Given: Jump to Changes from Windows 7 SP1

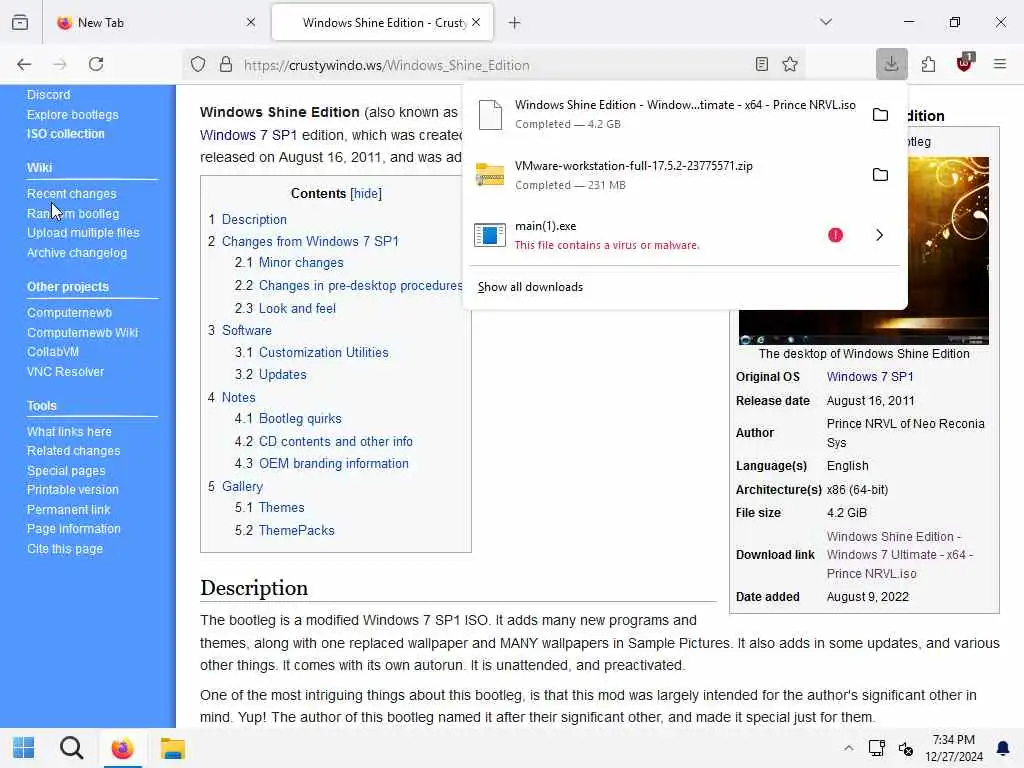Looking at the screenshot, I should [310, 241].
